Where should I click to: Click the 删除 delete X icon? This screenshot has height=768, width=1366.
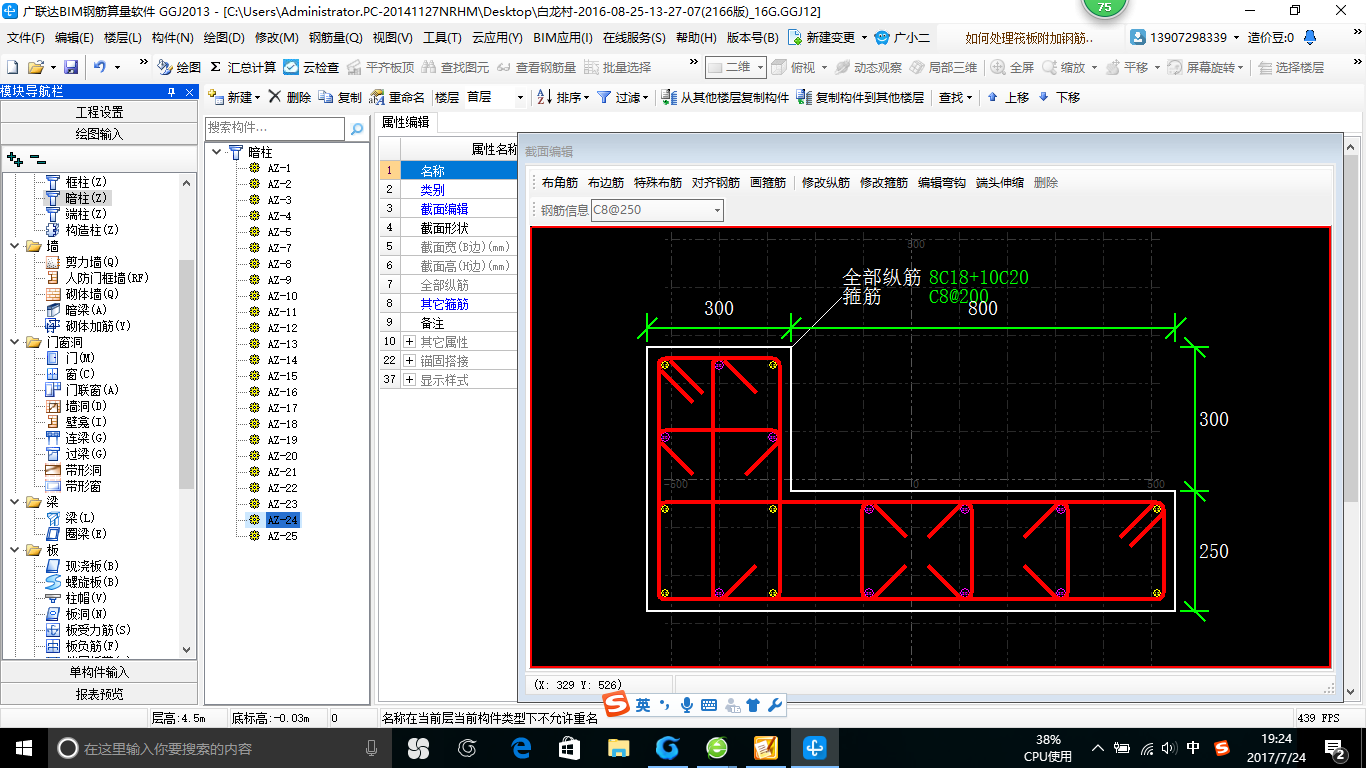tap(275, 97)
